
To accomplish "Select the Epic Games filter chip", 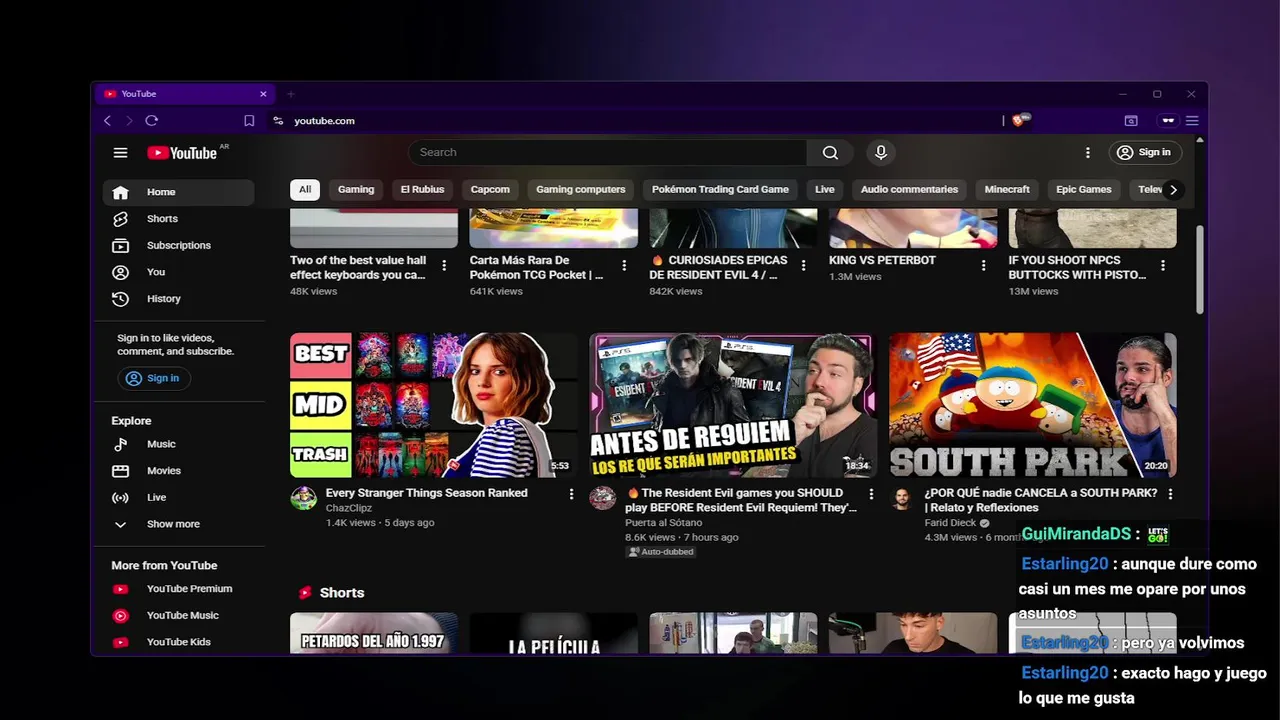I will click(1084, 189).
